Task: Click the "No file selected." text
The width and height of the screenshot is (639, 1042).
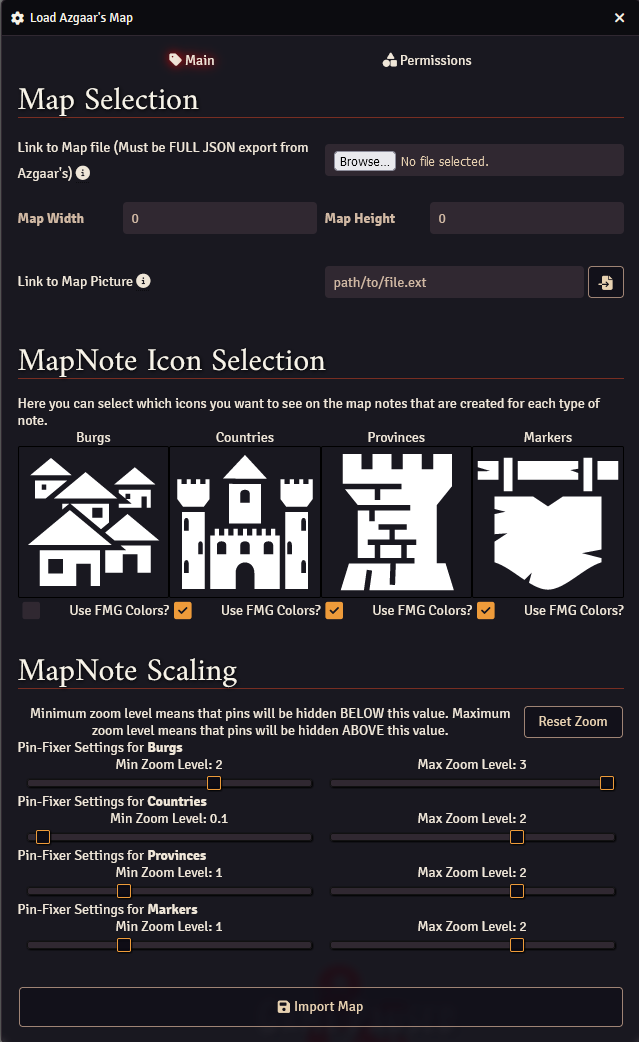Action: click(444, 161)
